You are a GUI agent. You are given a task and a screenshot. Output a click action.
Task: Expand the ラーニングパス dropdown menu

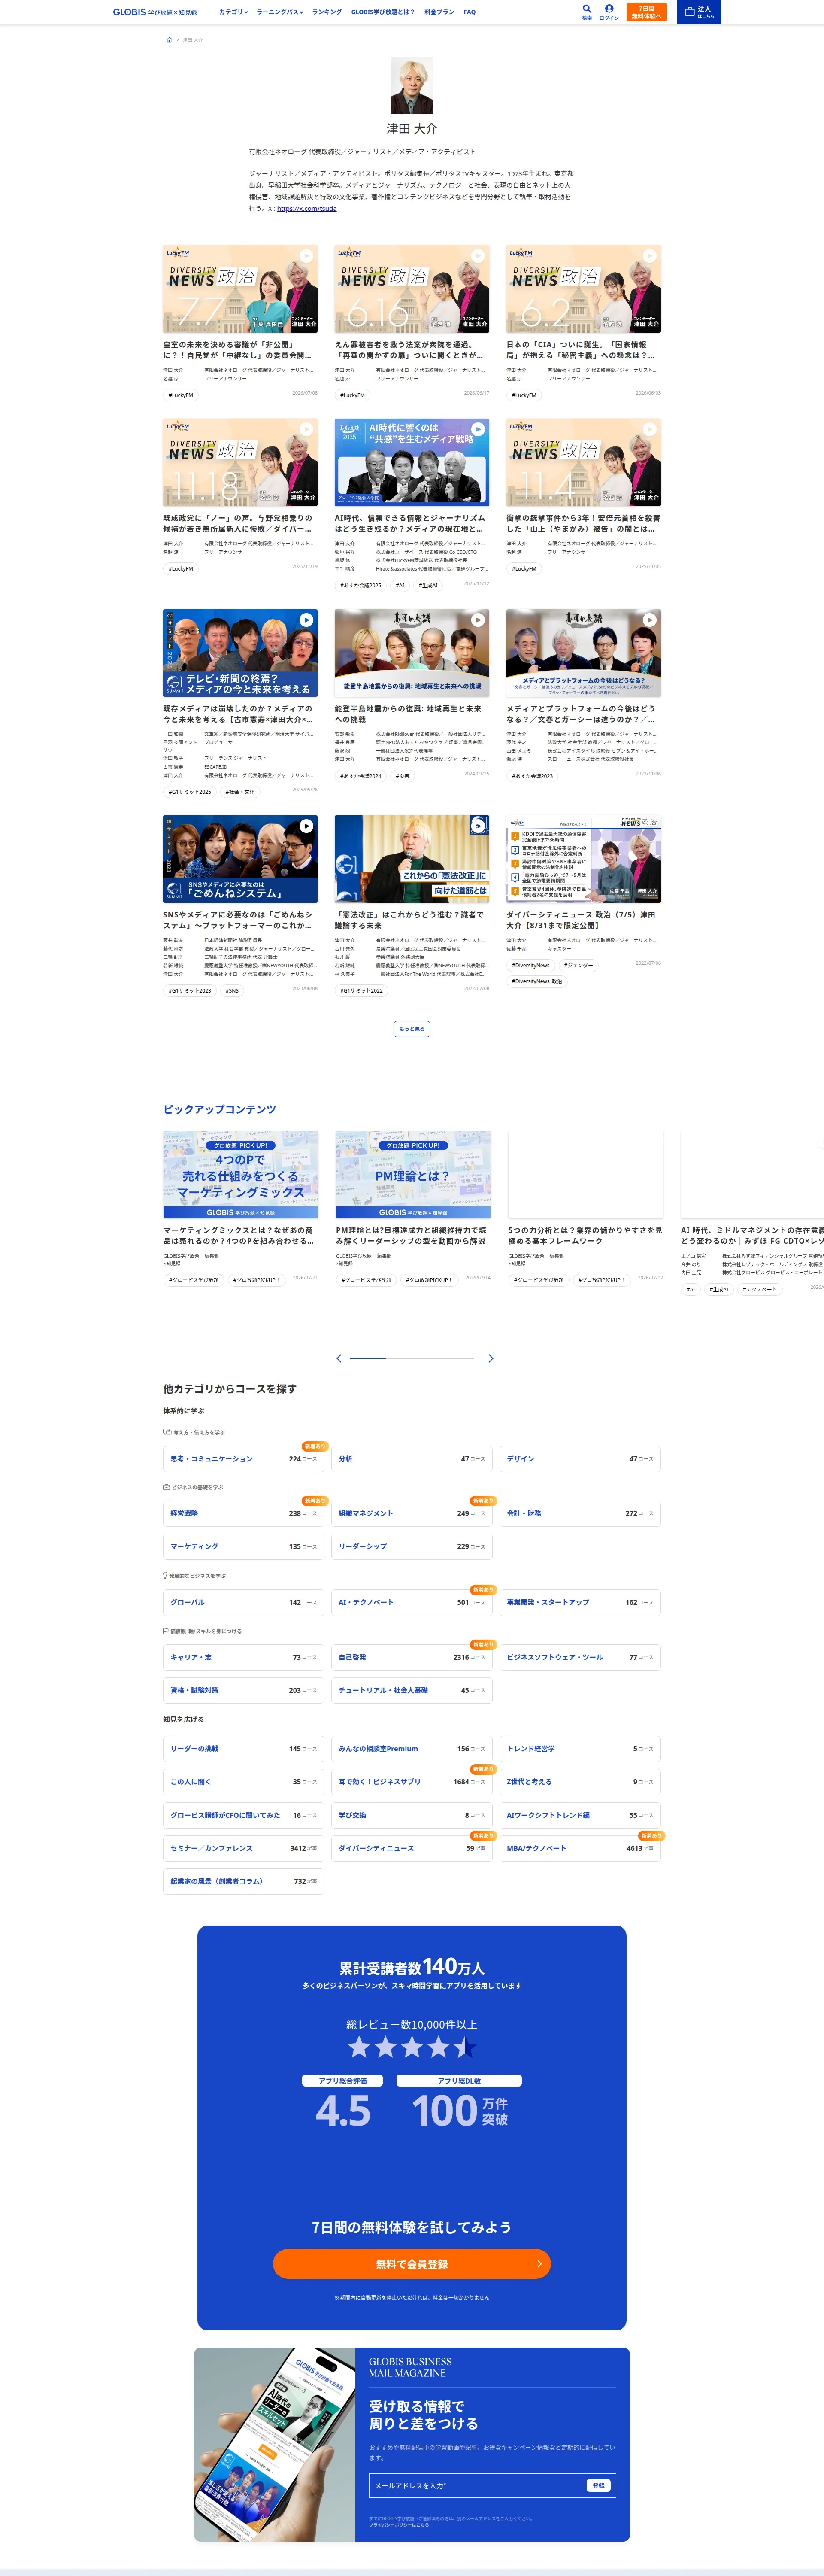[280, 12]
